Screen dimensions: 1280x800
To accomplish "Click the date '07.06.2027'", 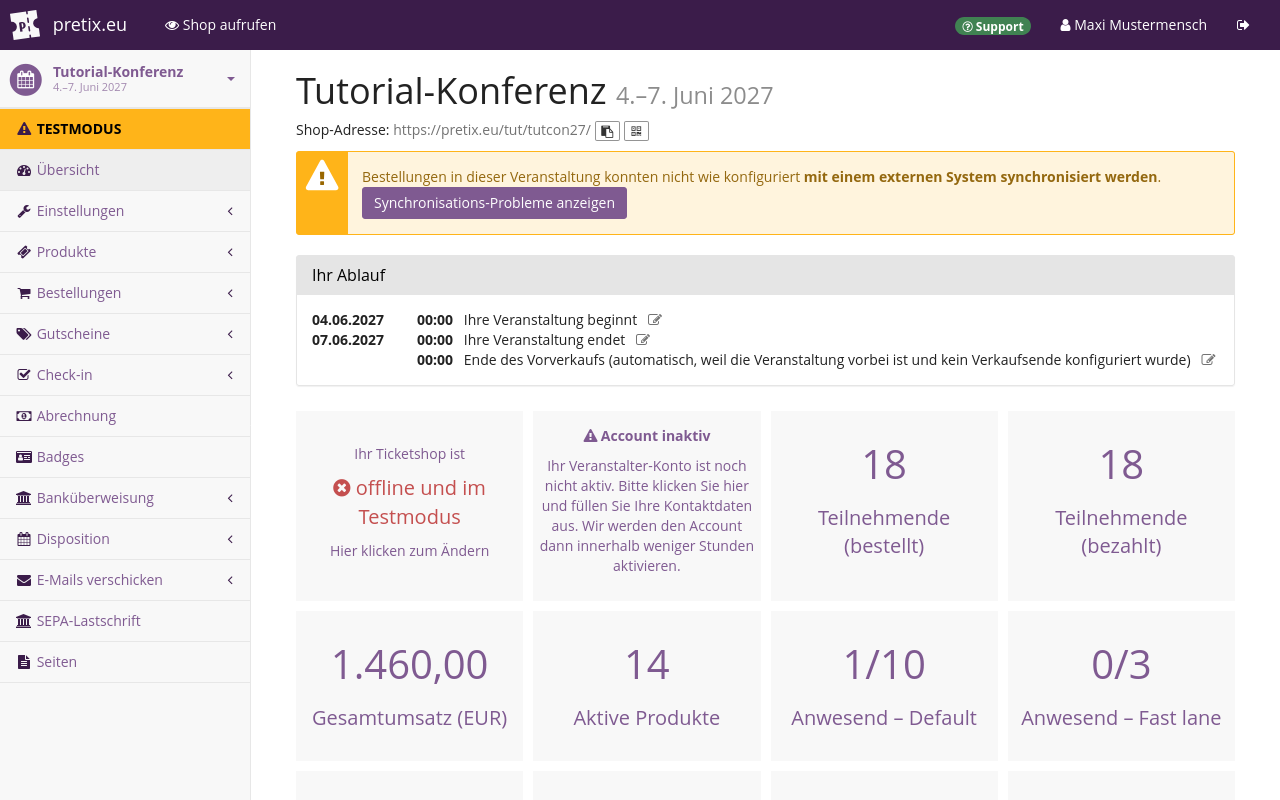I will point(348,340).
